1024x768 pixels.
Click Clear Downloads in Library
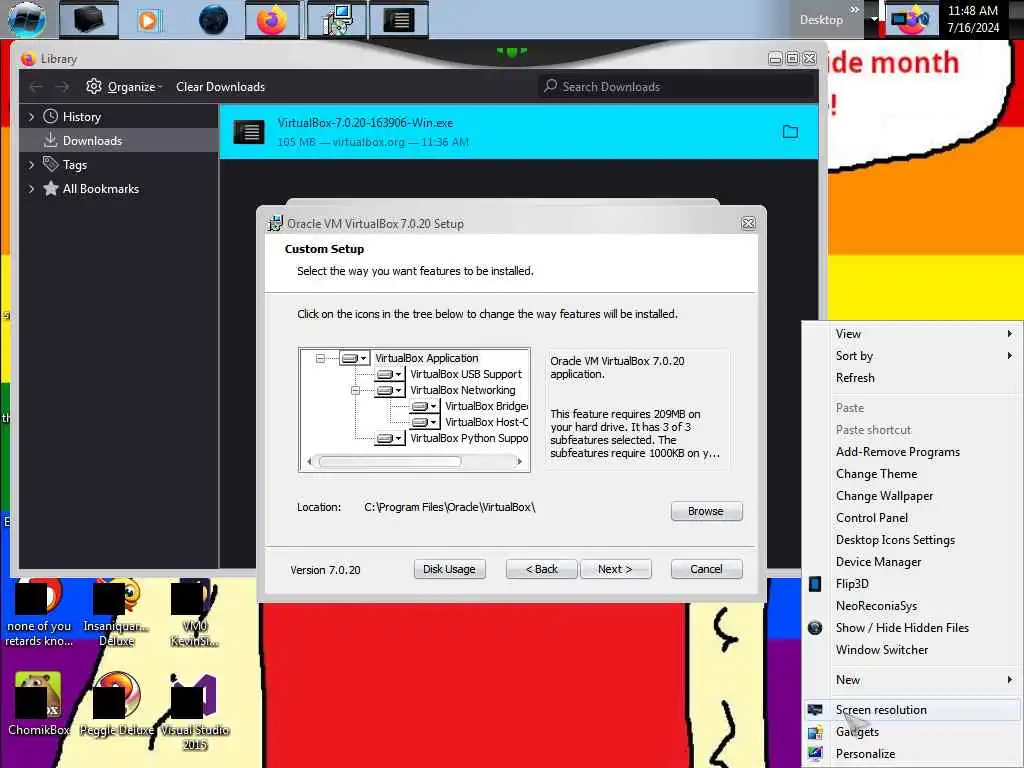pyautogui.click(x=220, y=86)
